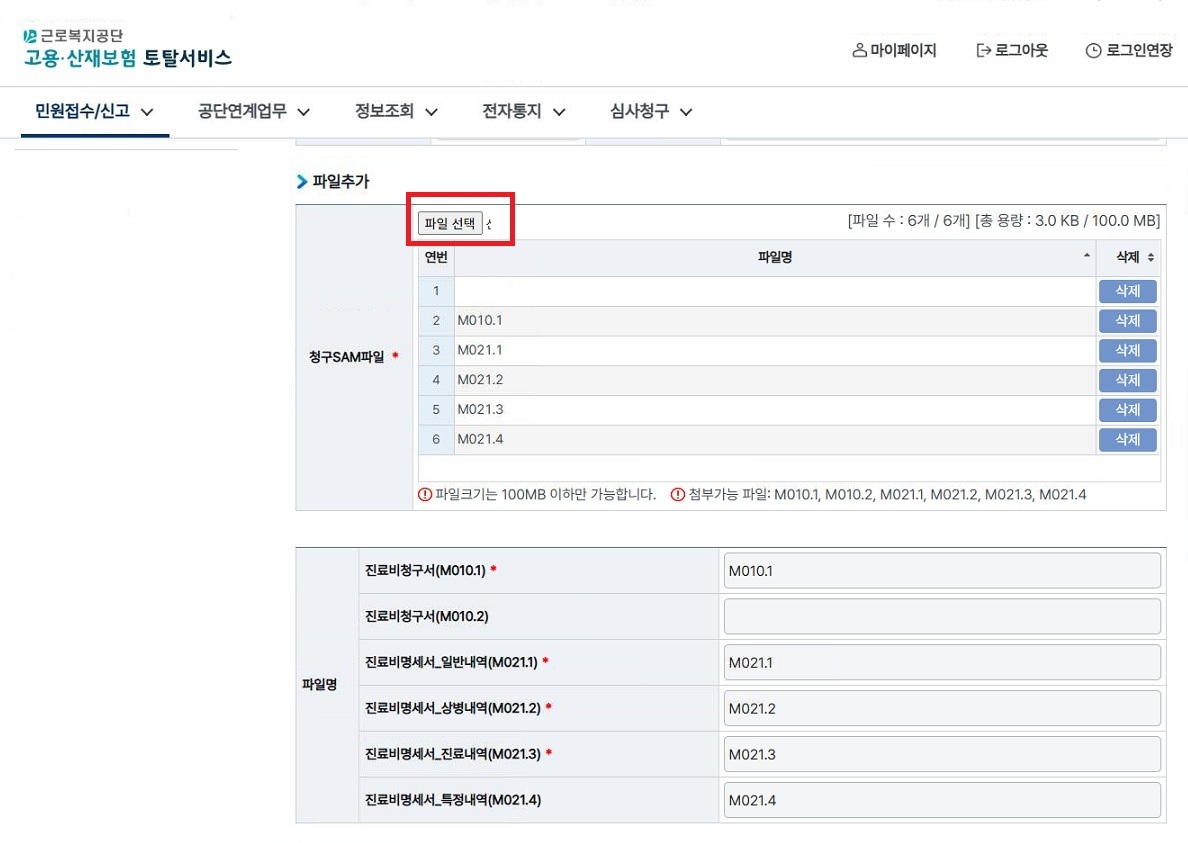Sort by the 파일명 column header arrow
Screen dimensions: 1188x843
(1087, 258)
